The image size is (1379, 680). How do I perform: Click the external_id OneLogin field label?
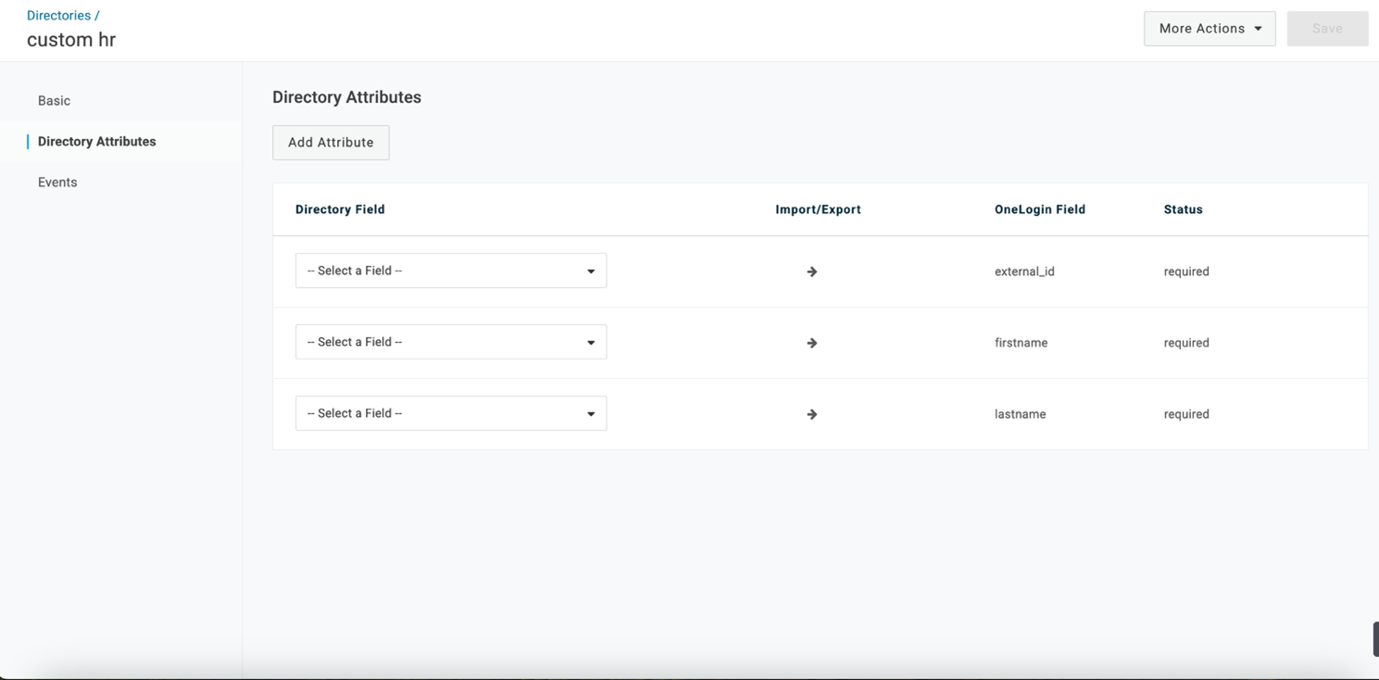coord(1024,272)
